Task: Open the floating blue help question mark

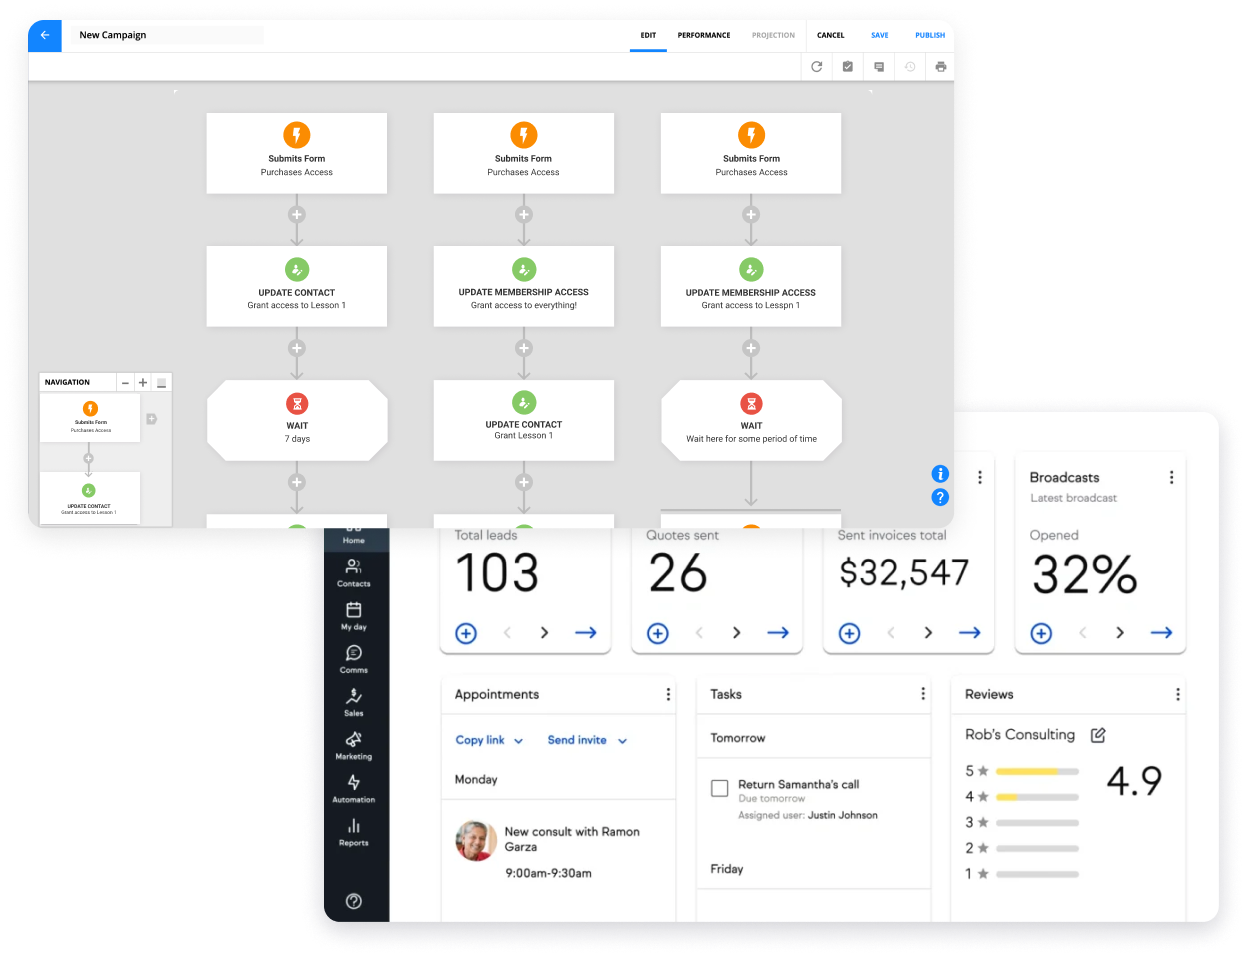Action: pyautogui.click(x=940, y=497)
